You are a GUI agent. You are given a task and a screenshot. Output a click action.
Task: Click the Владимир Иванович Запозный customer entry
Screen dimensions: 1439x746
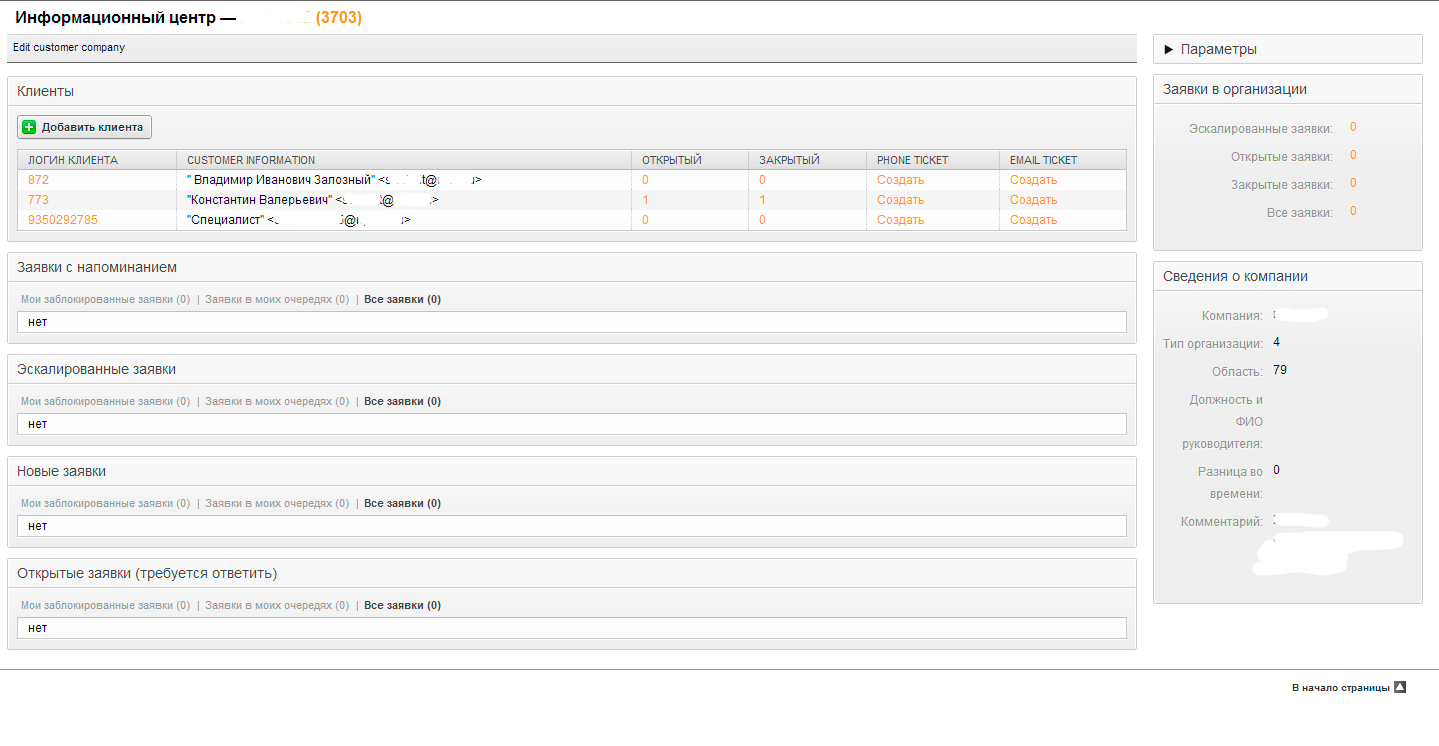tap(334, 180)
